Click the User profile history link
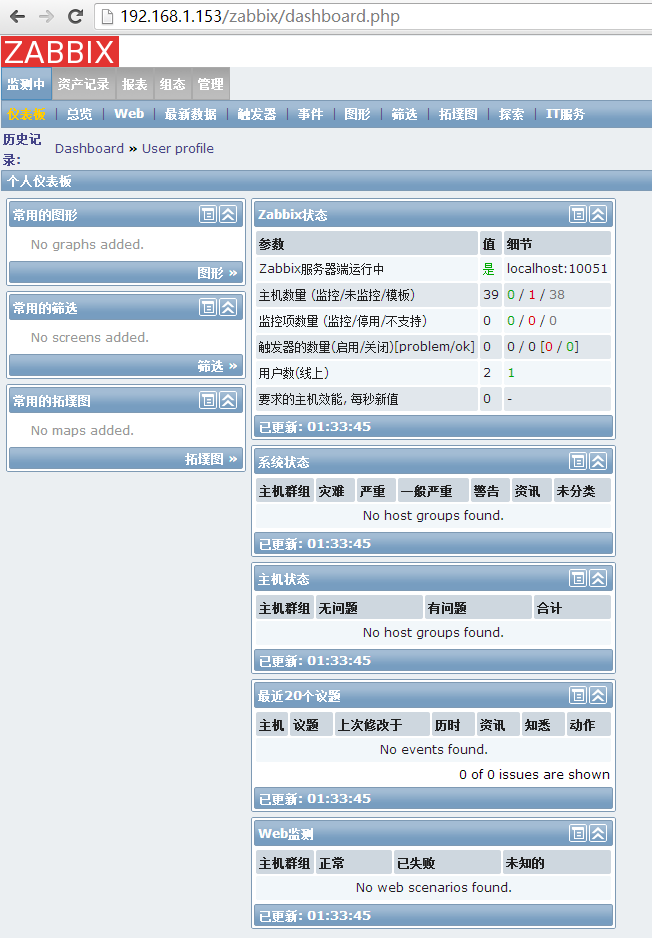The height and width of the screenshot is (938, 652). coord(178,148)
